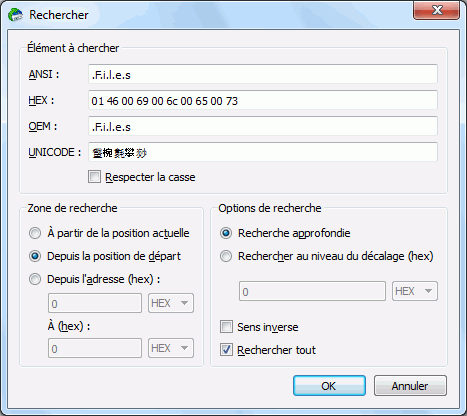The width and height of the screenshot is (467, 416).
Task: Select Depuis l'adresse (hex) radio option
Action: tap(35, 279)
